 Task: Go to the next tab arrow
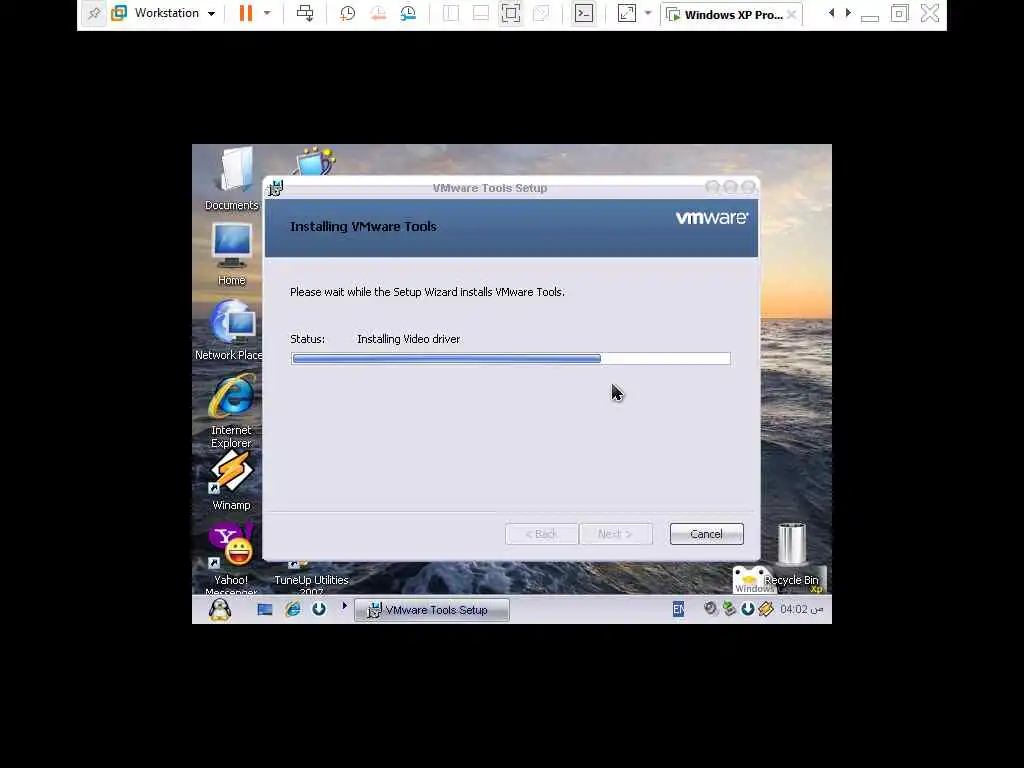pyautogui.click(x=848, y=13)
